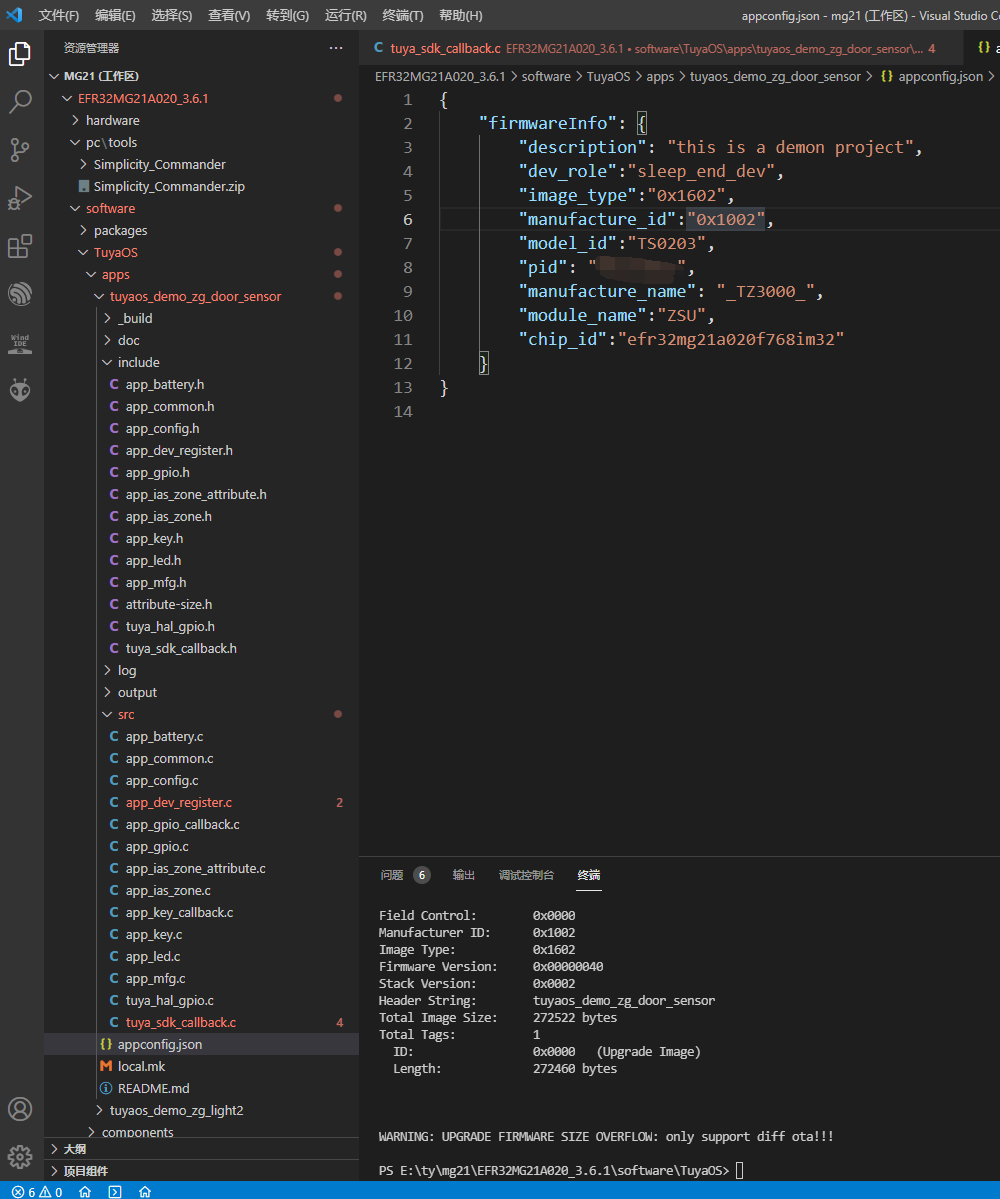Click tuyaos_demo_zg_door_sensor breadcrumb
1000x1199 pixels.
[775, 76]
